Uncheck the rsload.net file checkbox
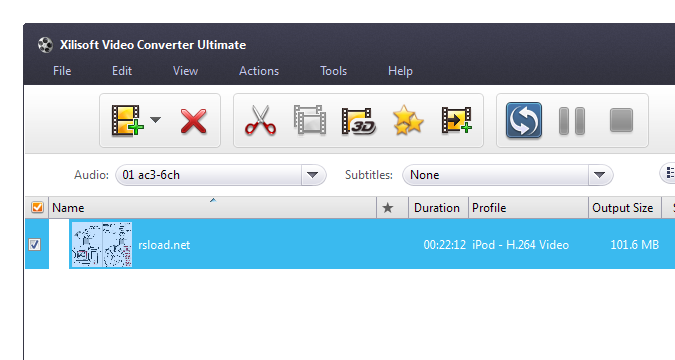675x360 pixels. tap(34, 245)
